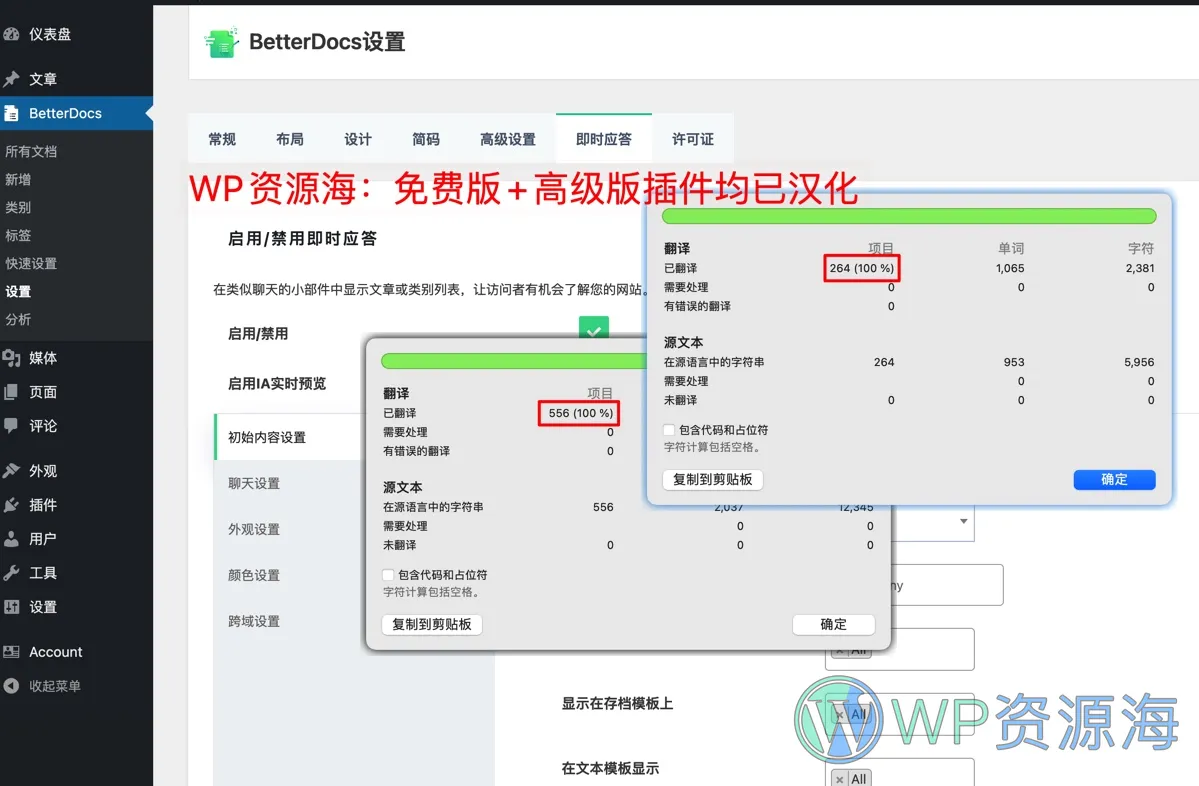The height and width of the screenshot is (786, 1199).
Task: Switch to the 简码 tab
Action: pyautogui.click(x=426, y=139)
